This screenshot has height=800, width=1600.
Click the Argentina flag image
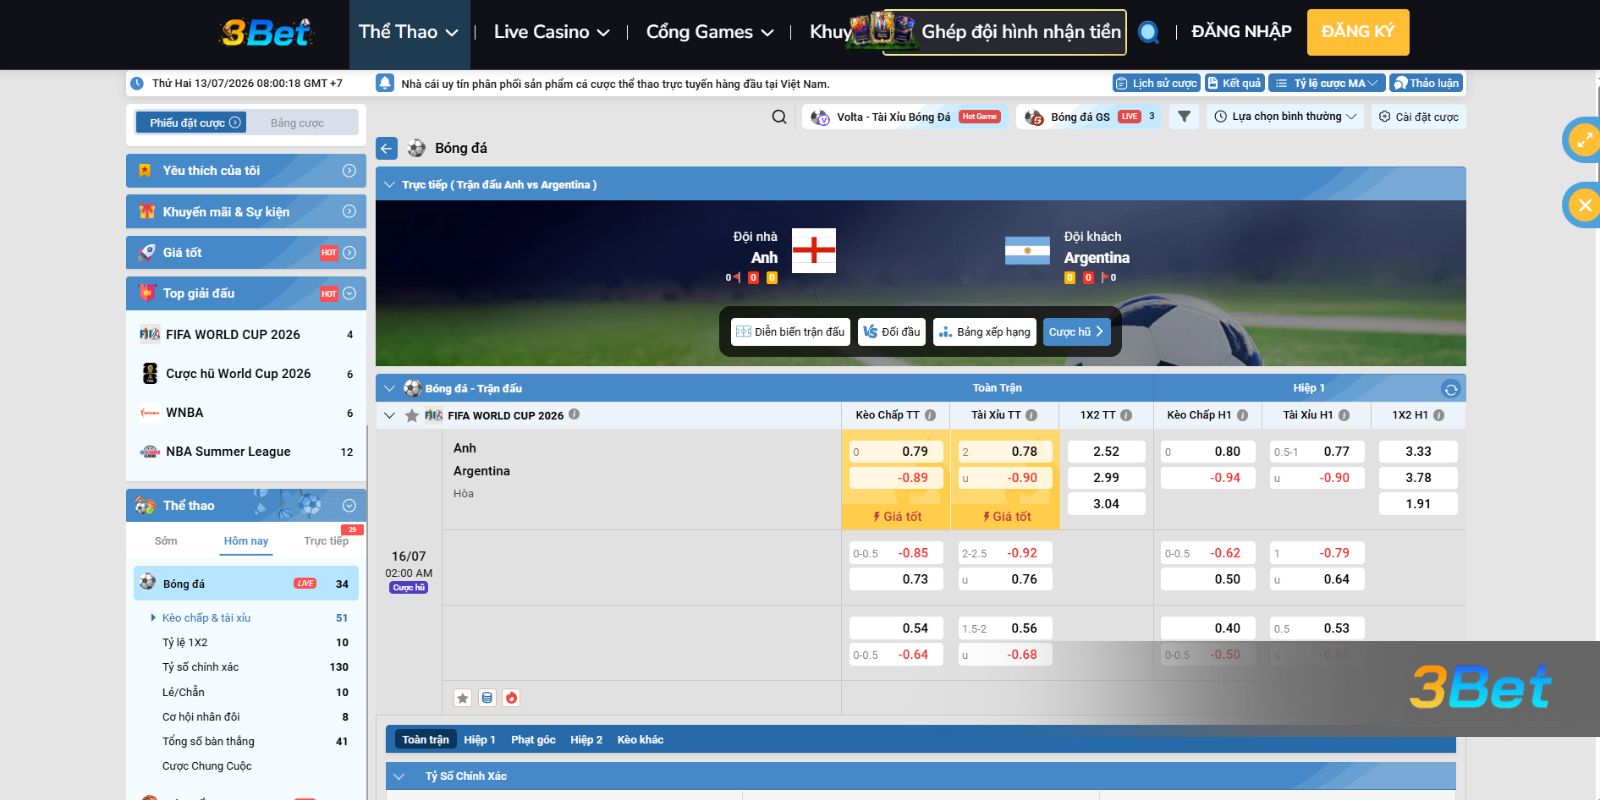coord(1027,250)
